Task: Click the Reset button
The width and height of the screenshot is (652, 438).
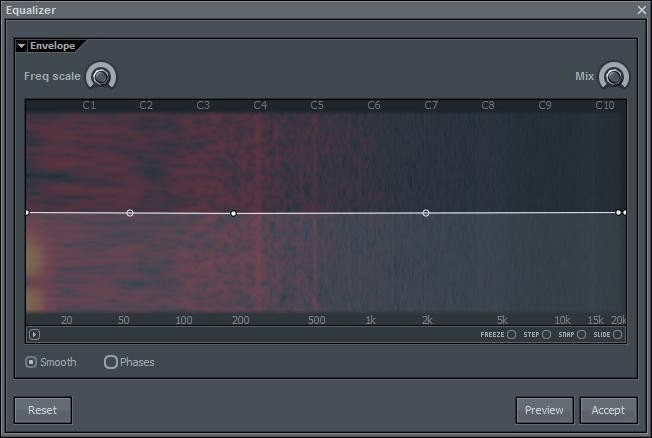Action: tap(43, 410)
